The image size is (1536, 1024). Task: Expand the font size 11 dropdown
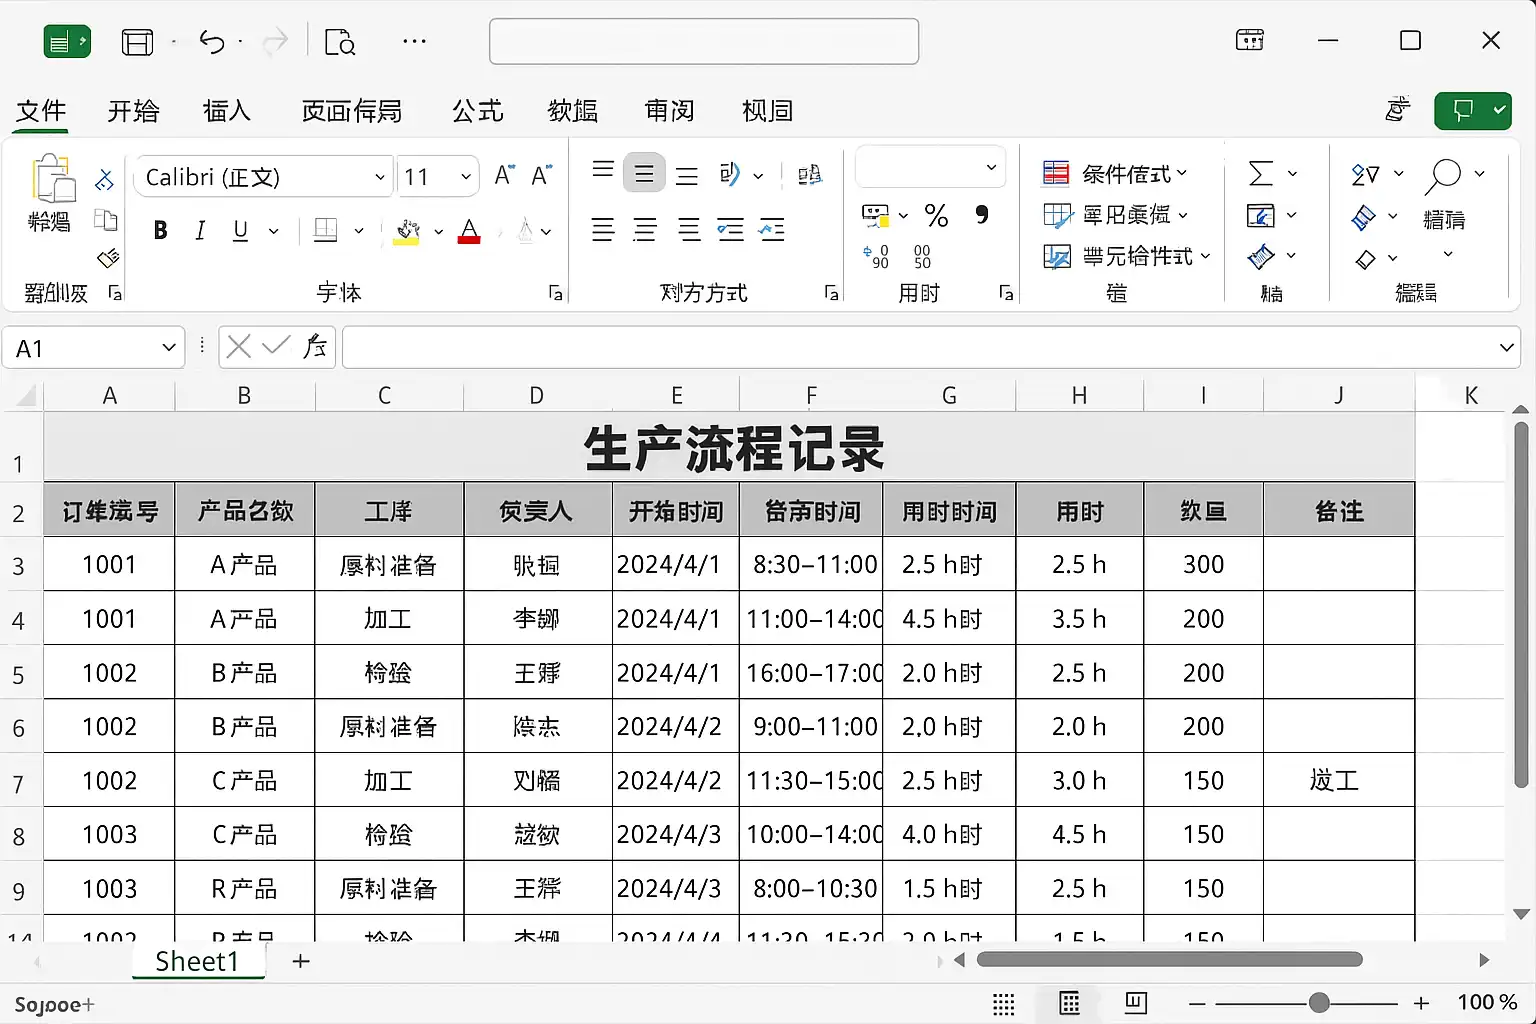tap(465, 177)
